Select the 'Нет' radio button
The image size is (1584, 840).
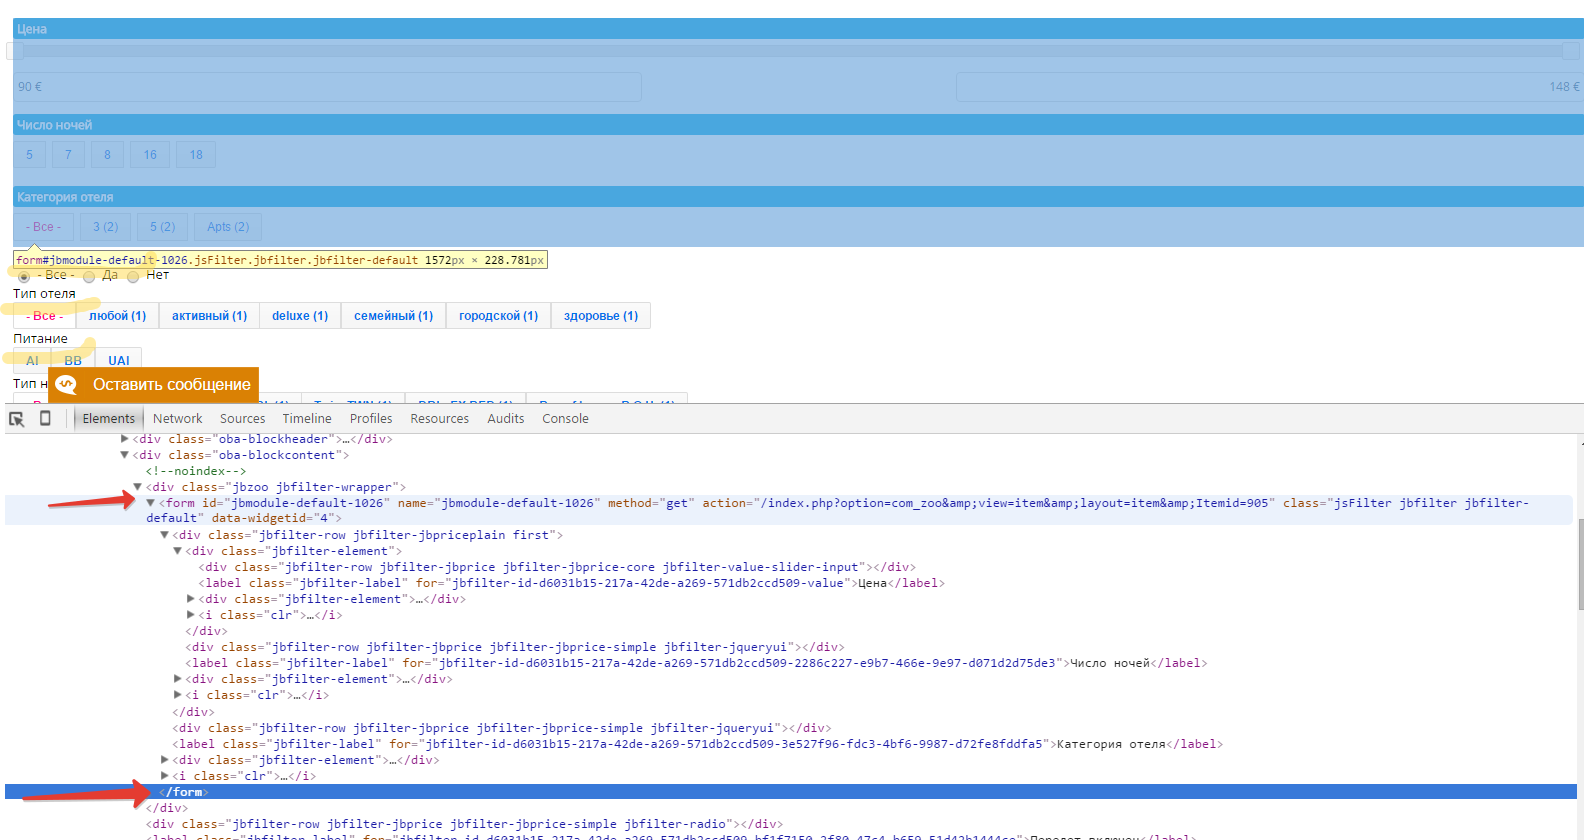tap(133, 277)
